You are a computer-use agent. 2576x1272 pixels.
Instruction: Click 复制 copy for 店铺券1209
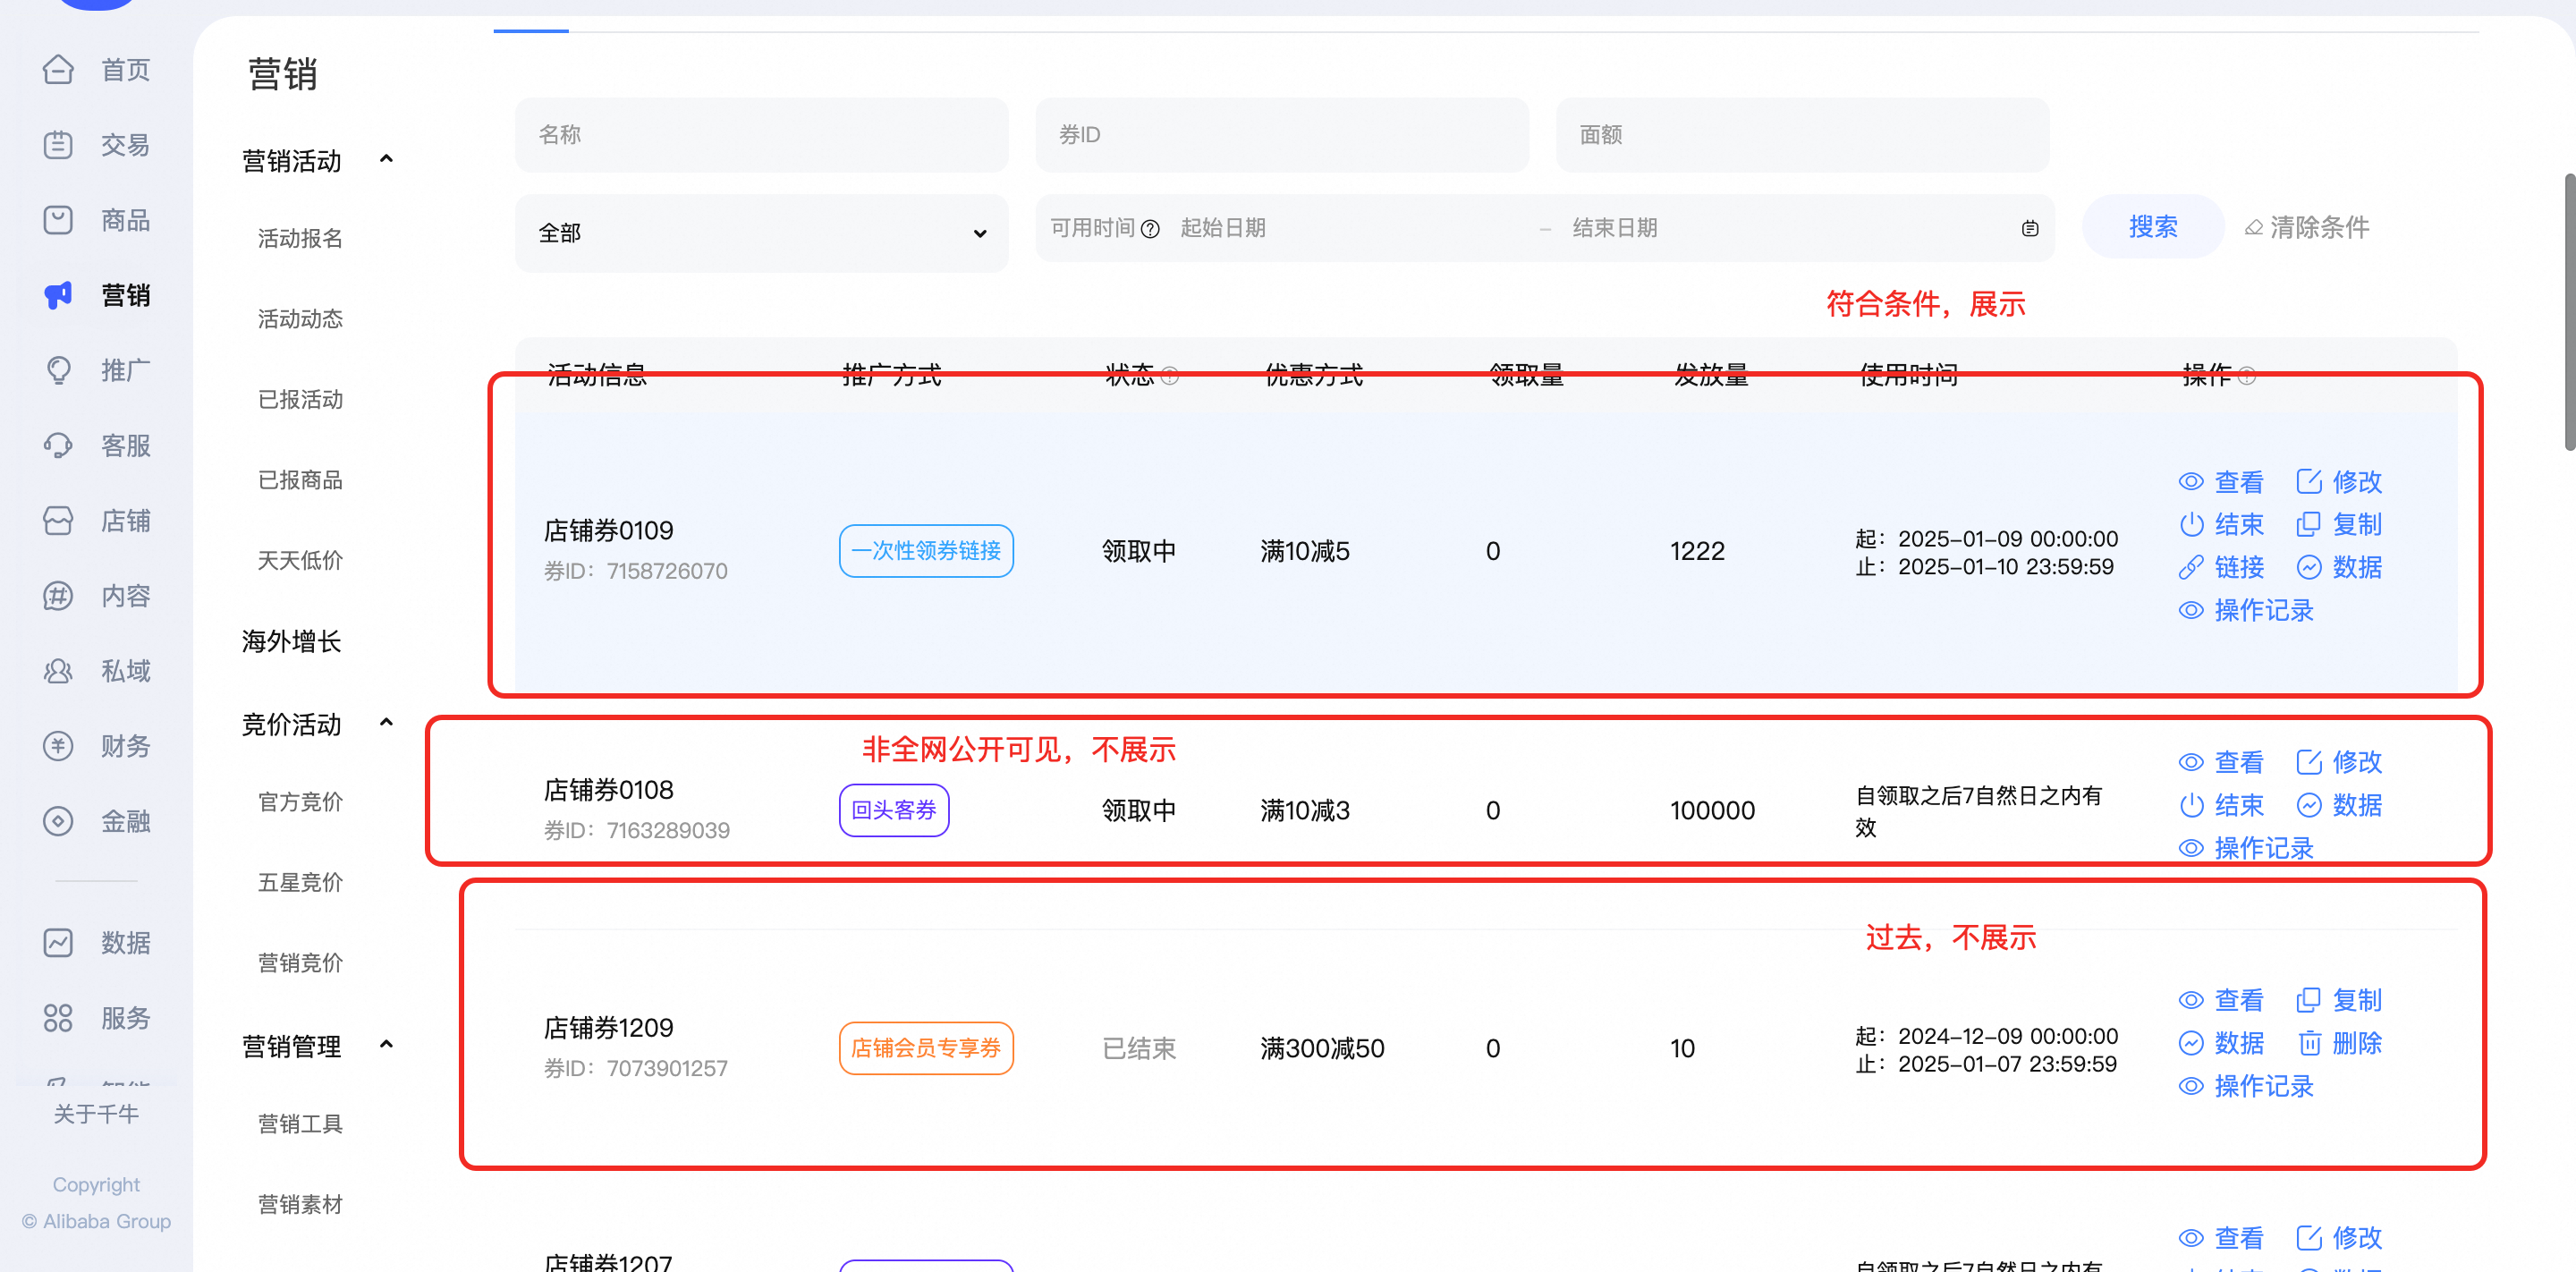click(x=2338, y=1001)
